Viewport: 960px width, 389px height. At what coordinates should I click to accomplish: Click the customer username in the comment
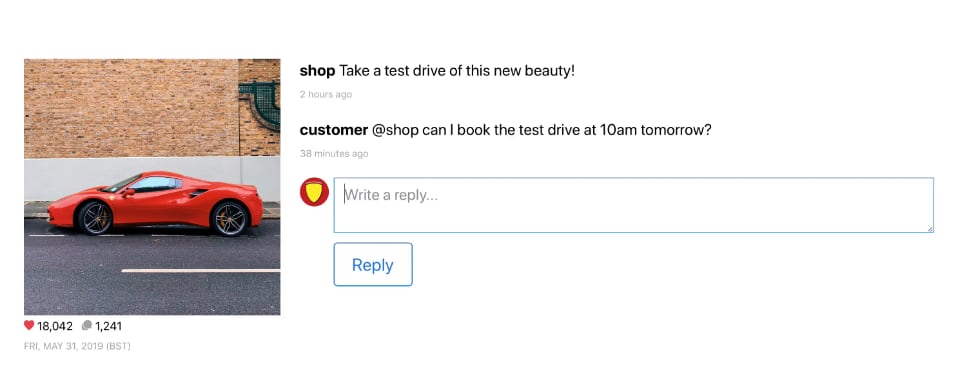334,130
